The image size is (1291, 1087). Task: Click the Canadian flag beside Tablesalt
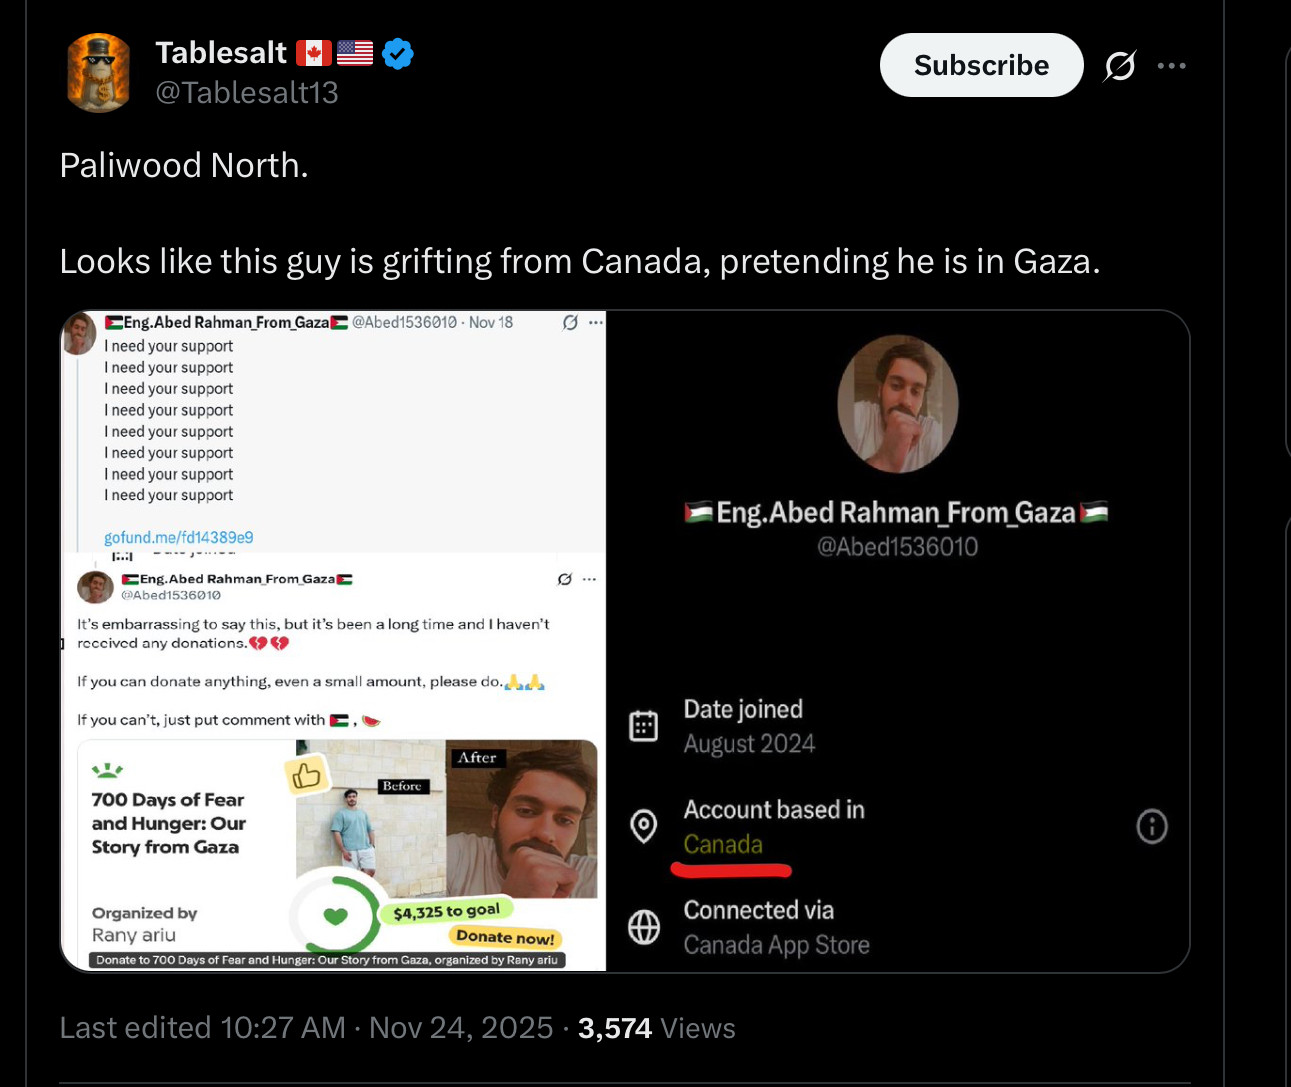313,53
